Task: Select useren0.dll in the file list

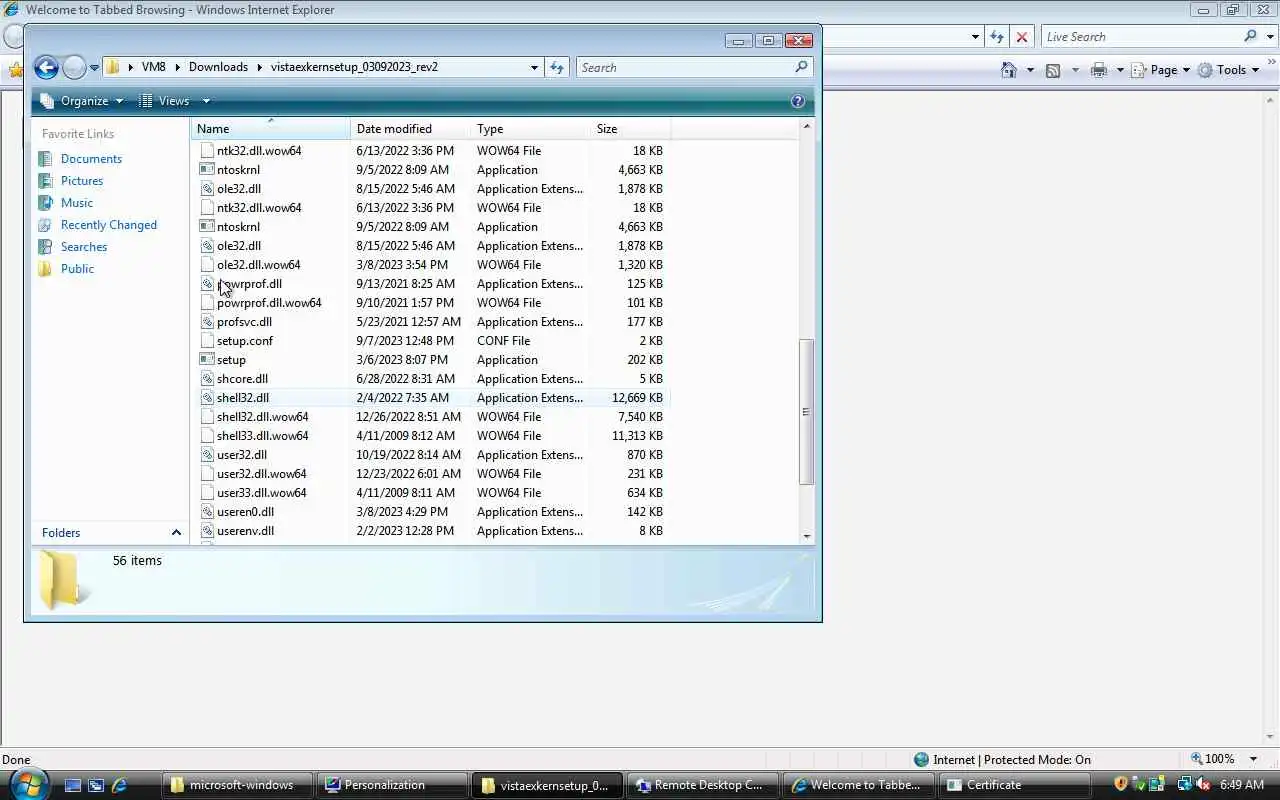Action: pyautogui.click(x=245, y=512)
